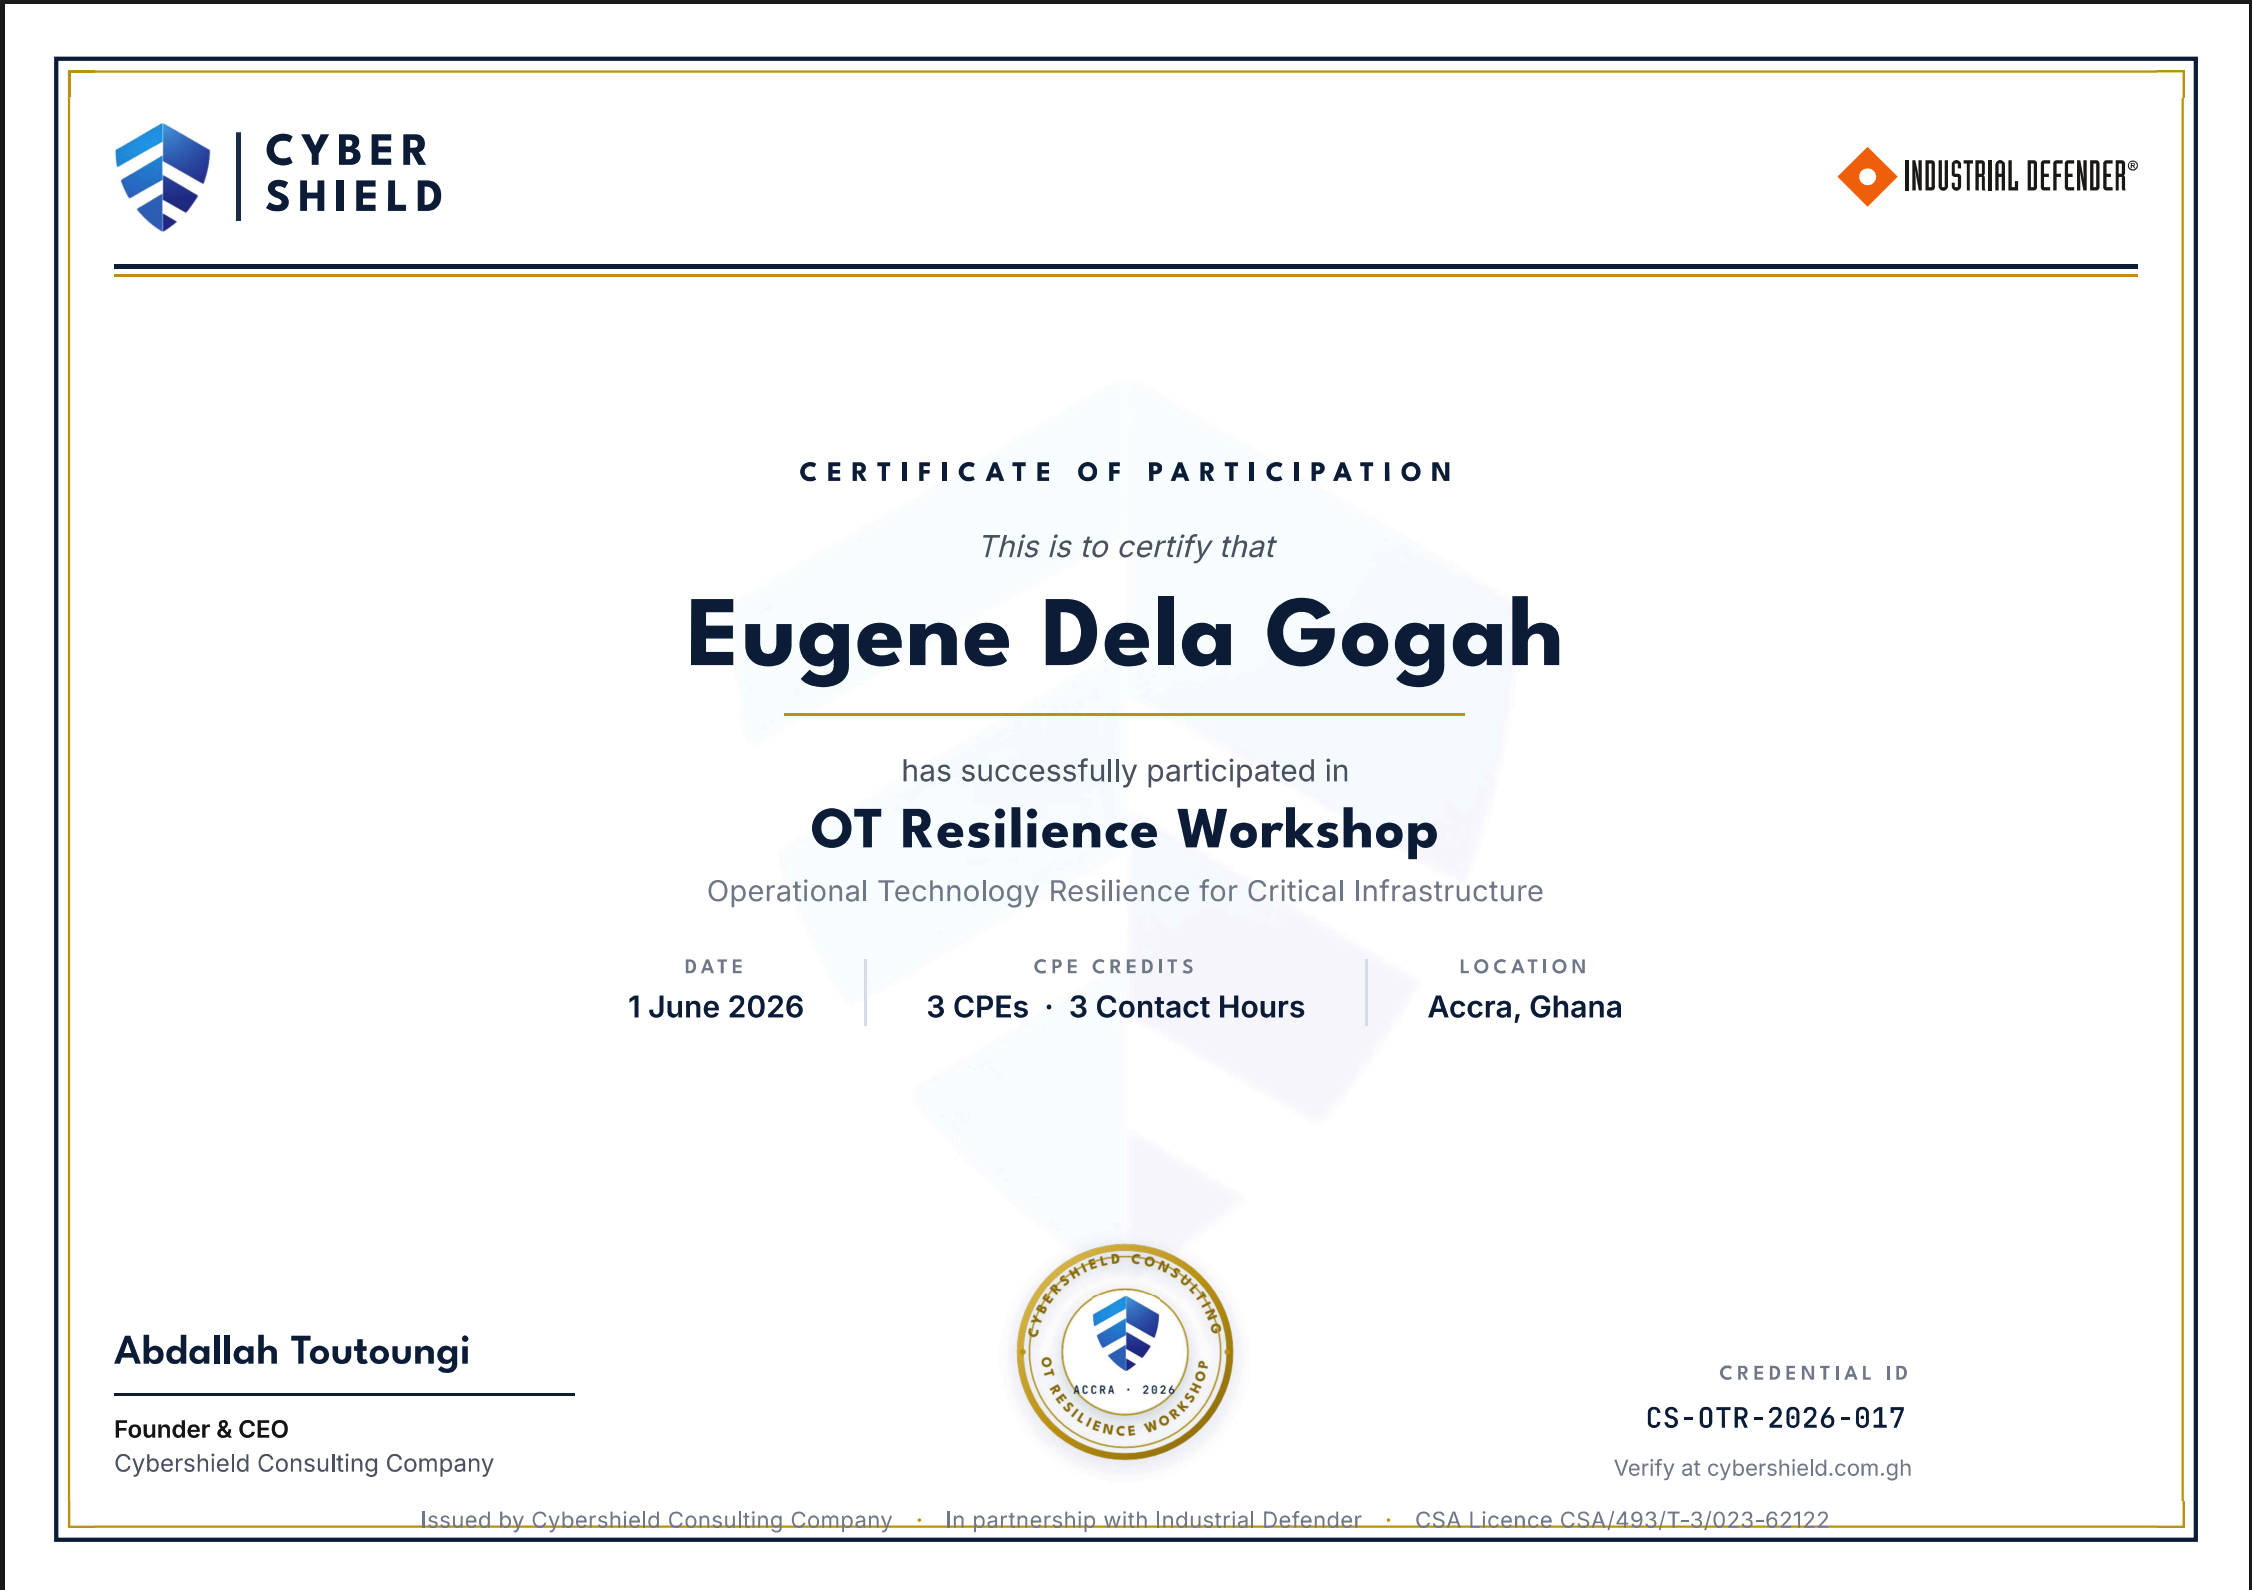The image size is (2252, 1590).
Task: Click 'In partnership with Industrial Defender' footer
Action: coord(1153,1520)
